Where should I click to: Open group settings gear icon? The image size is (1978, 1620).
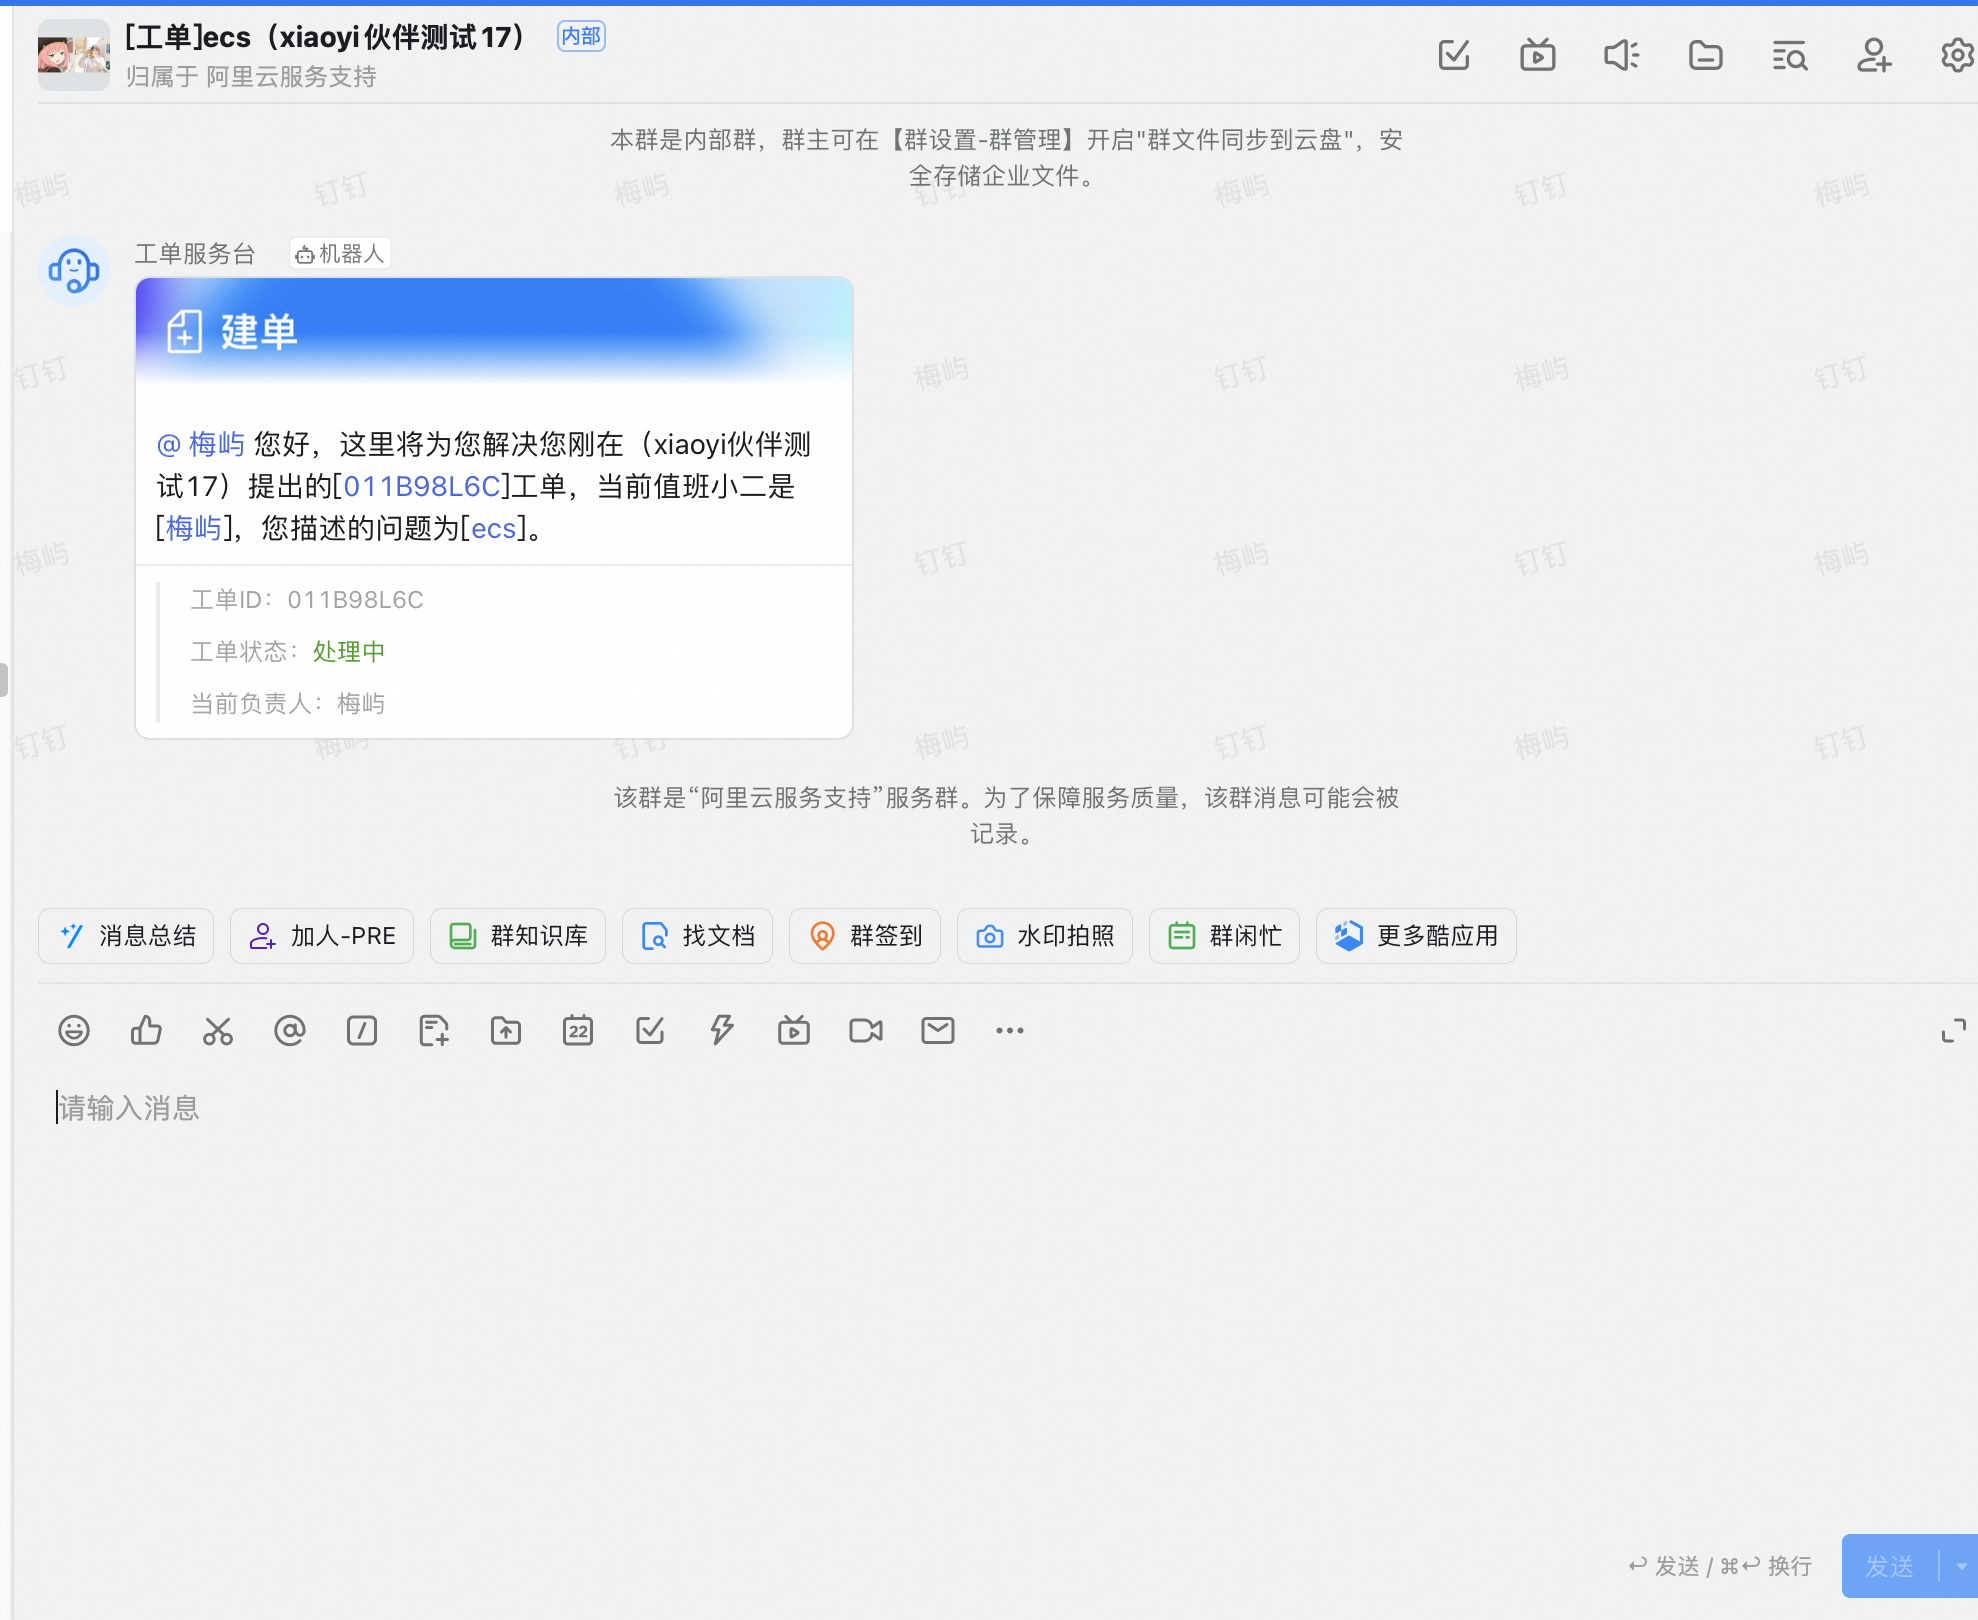(1957, 55)
